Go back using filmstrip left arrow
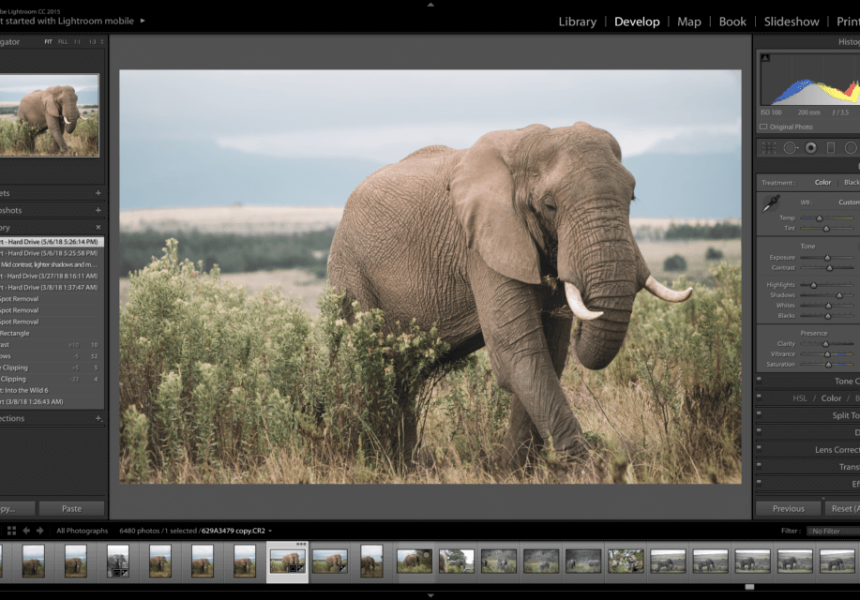The width and height of the screenshot is (860, 600). click(x=26, y=530)
